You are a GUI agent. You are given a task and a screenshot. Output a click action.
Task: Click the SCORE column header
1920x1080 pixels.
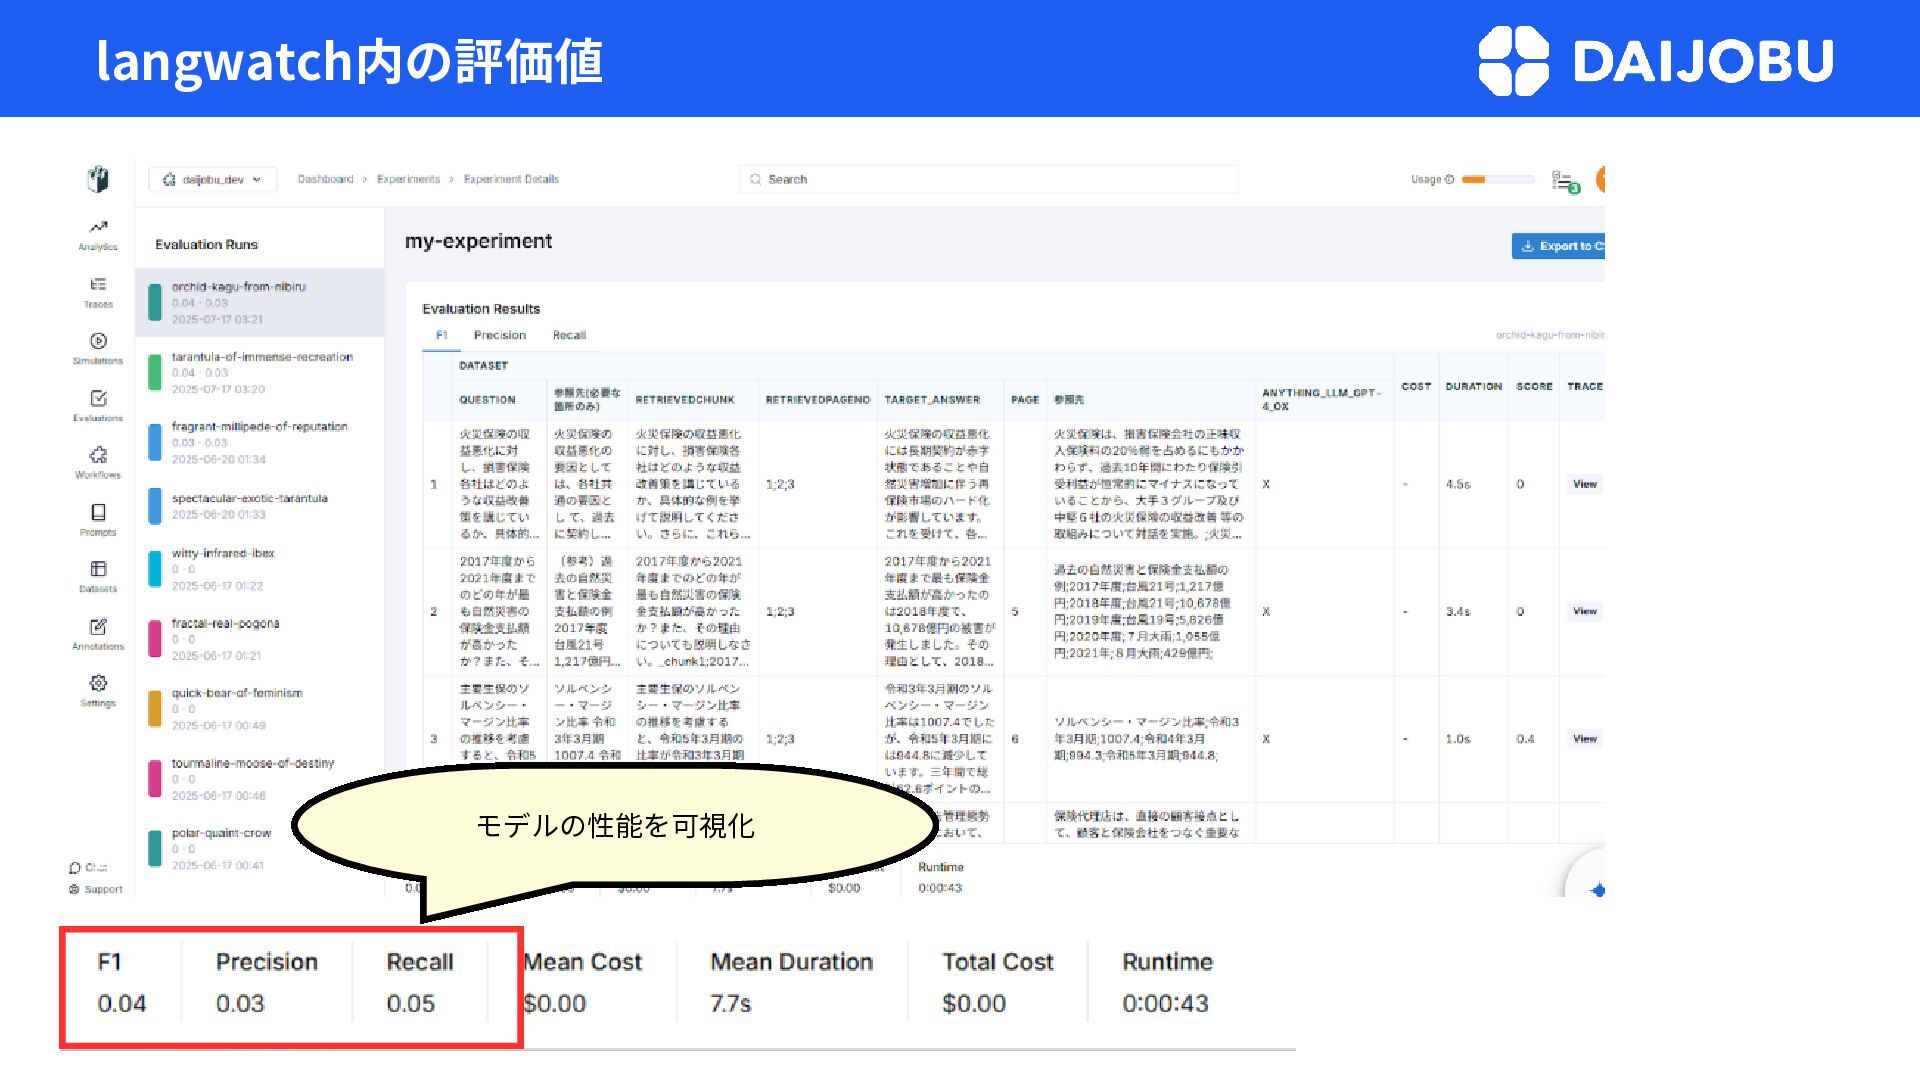(x=1534, y=386)
